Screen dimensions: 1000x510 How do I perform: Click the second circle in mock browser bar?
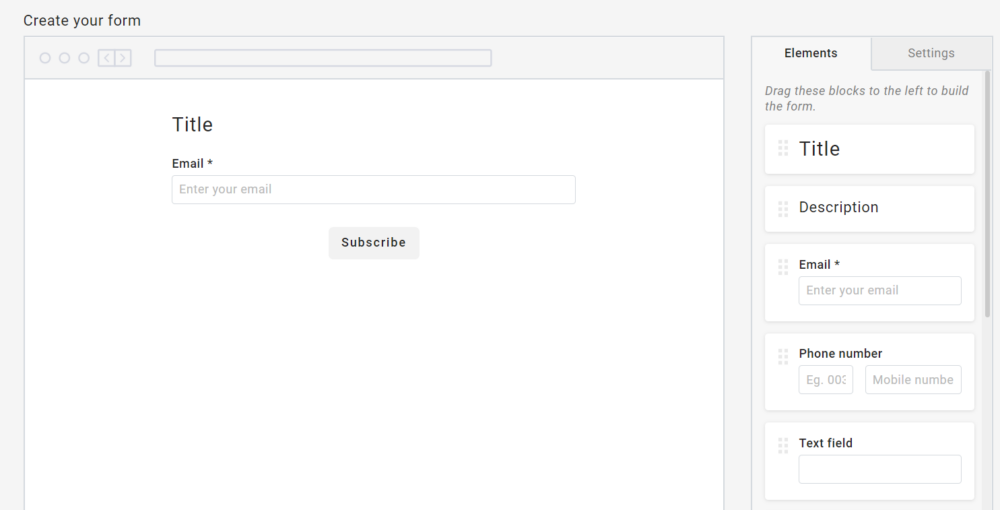point(64,58)
